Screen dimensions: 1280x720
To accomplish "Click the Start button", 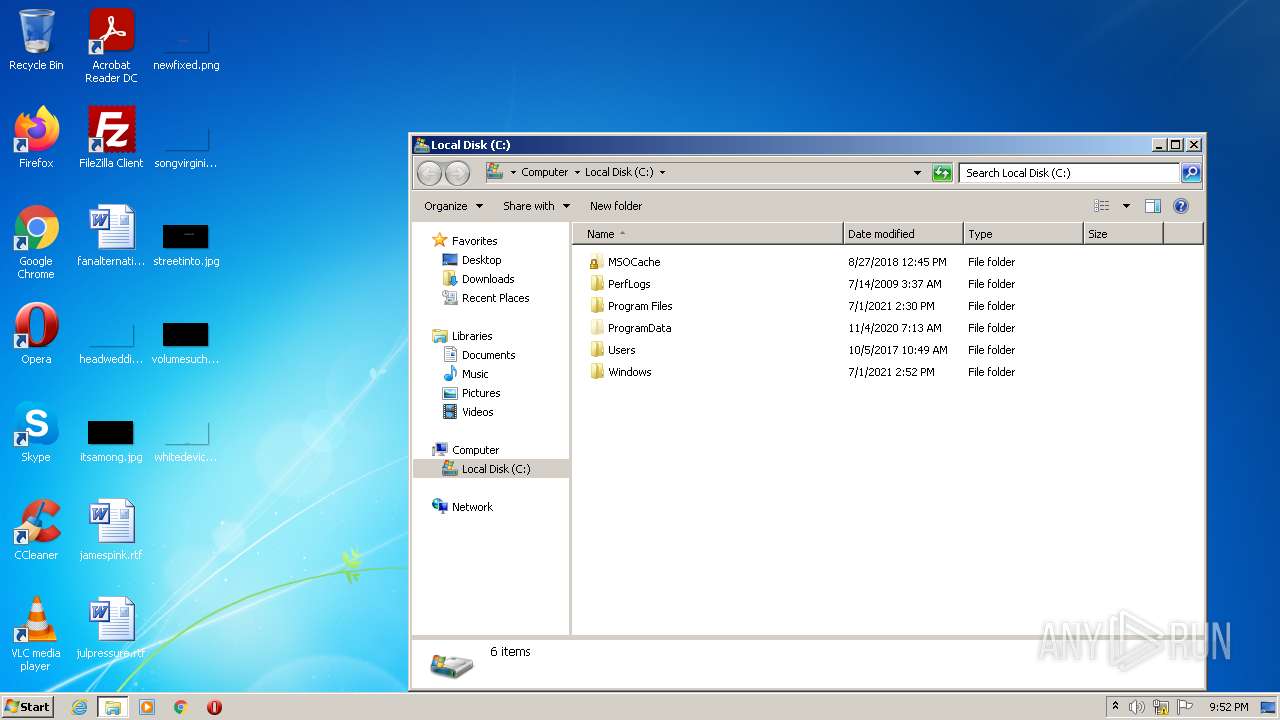I will [x=27, y=706].
